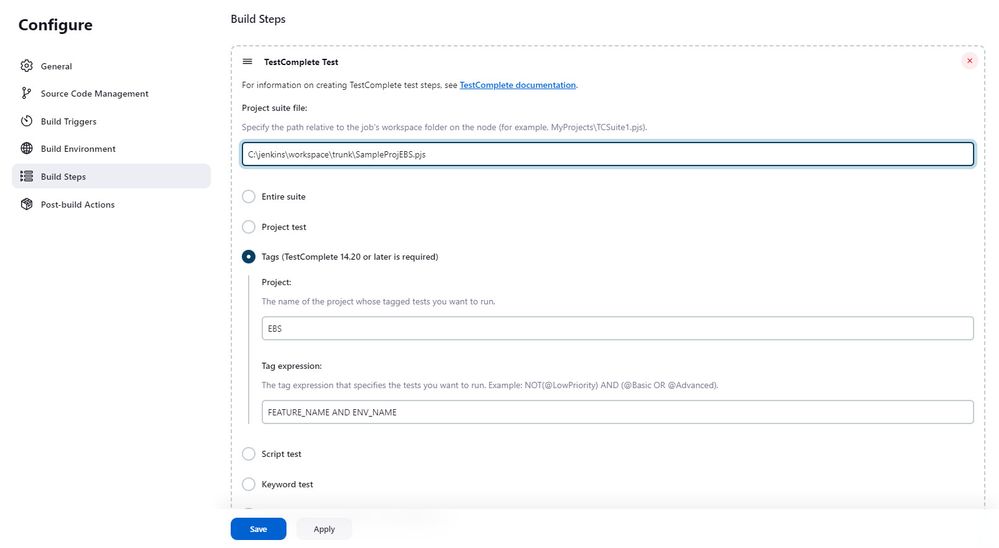Image resolution: width=999 pixels, height=548 pixels.
Task: Click the Post-build Actions cube icon
Action: [x=27, y=204]
